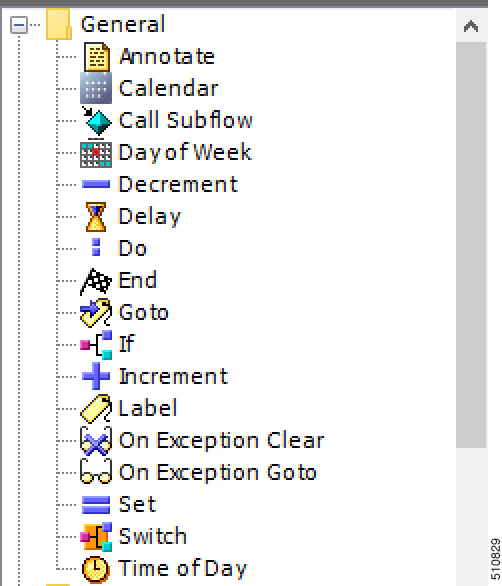Collapse the General folder tree node

tap(19, 25)
